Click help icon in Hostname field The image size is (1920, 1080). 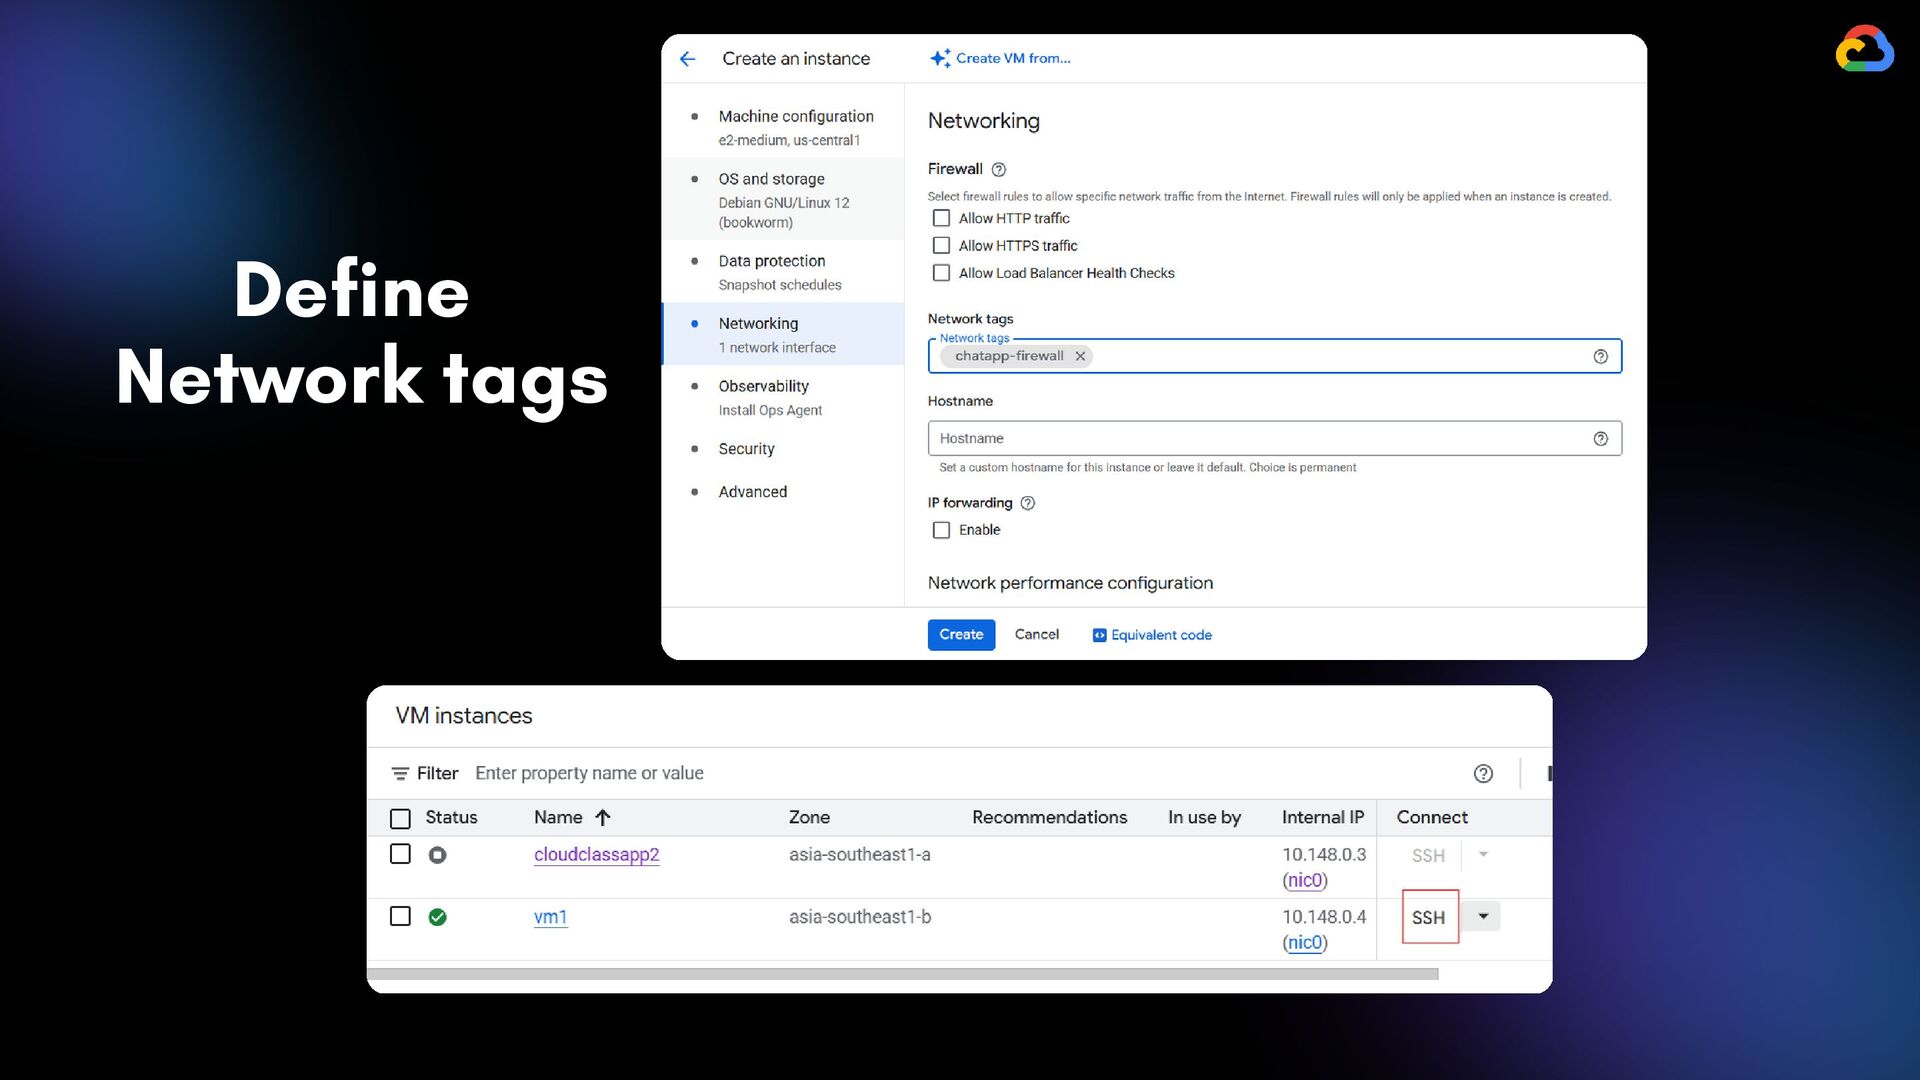tap(1600, 439)
